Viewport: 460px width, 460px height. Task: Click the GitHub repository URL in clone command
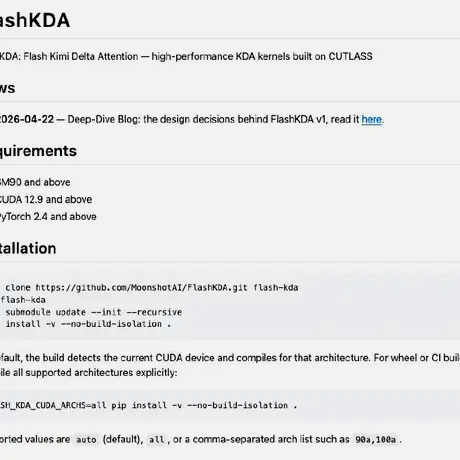(141, 288)
